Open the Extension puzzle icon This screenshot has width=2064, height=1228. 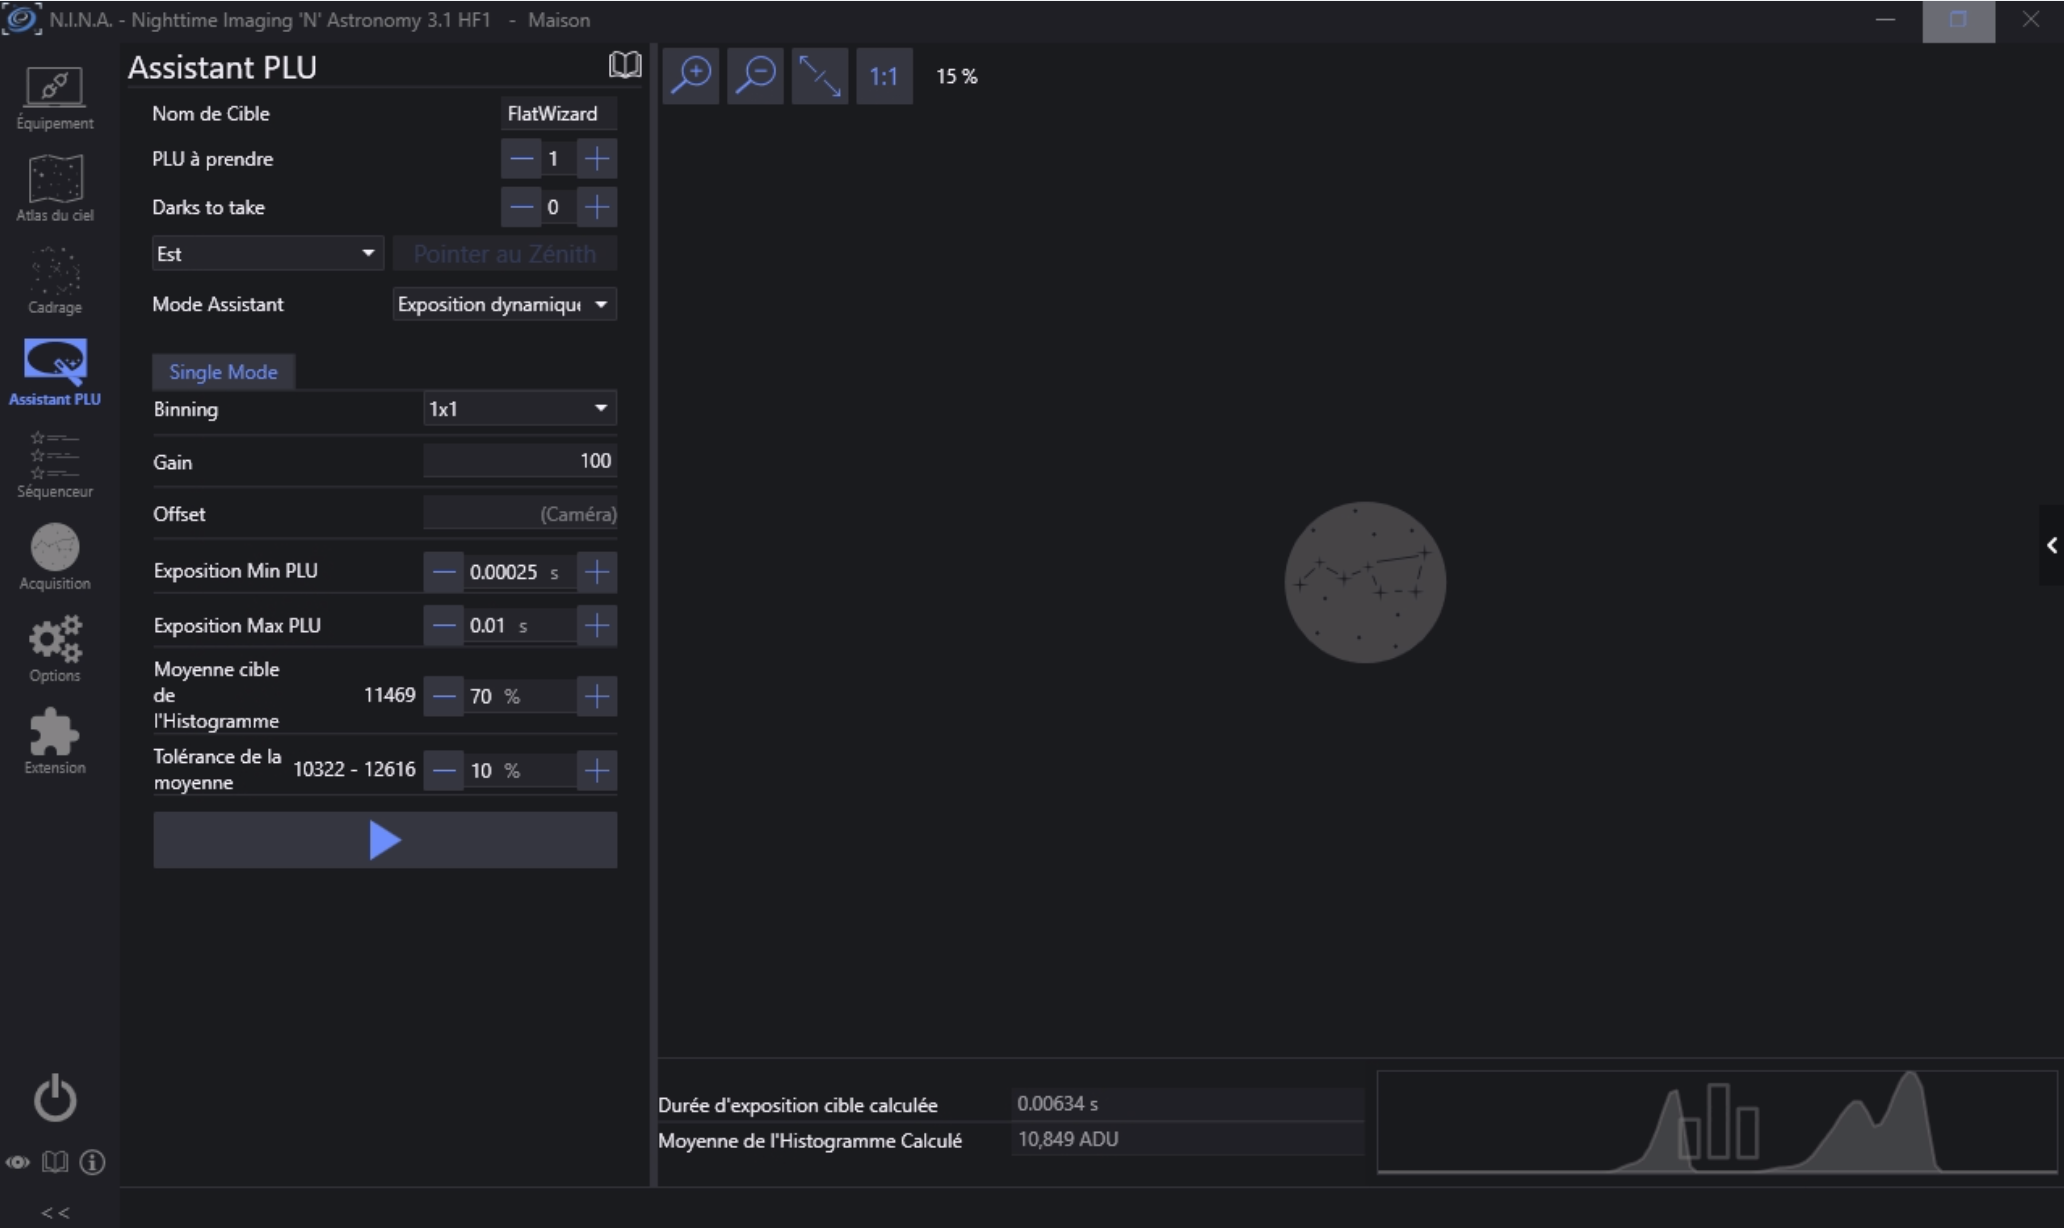click(x=54, y=741)
